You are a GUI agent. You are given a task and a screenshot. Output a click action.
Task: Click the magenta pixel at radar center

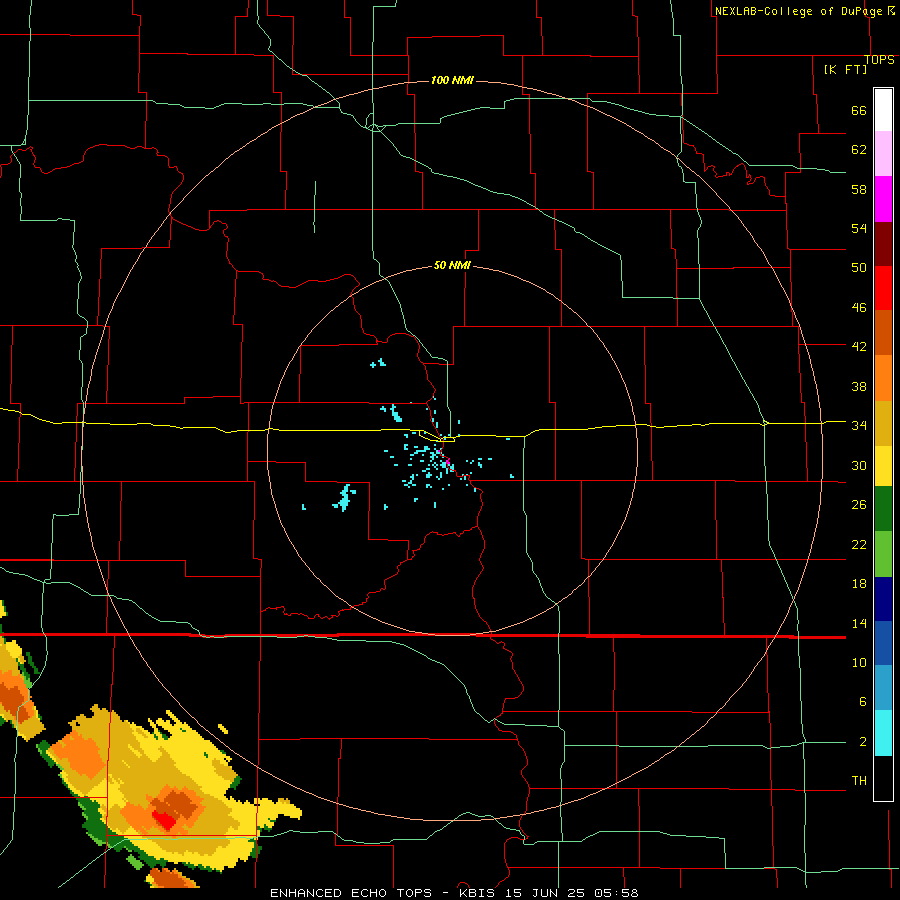(x=448, y=462)
